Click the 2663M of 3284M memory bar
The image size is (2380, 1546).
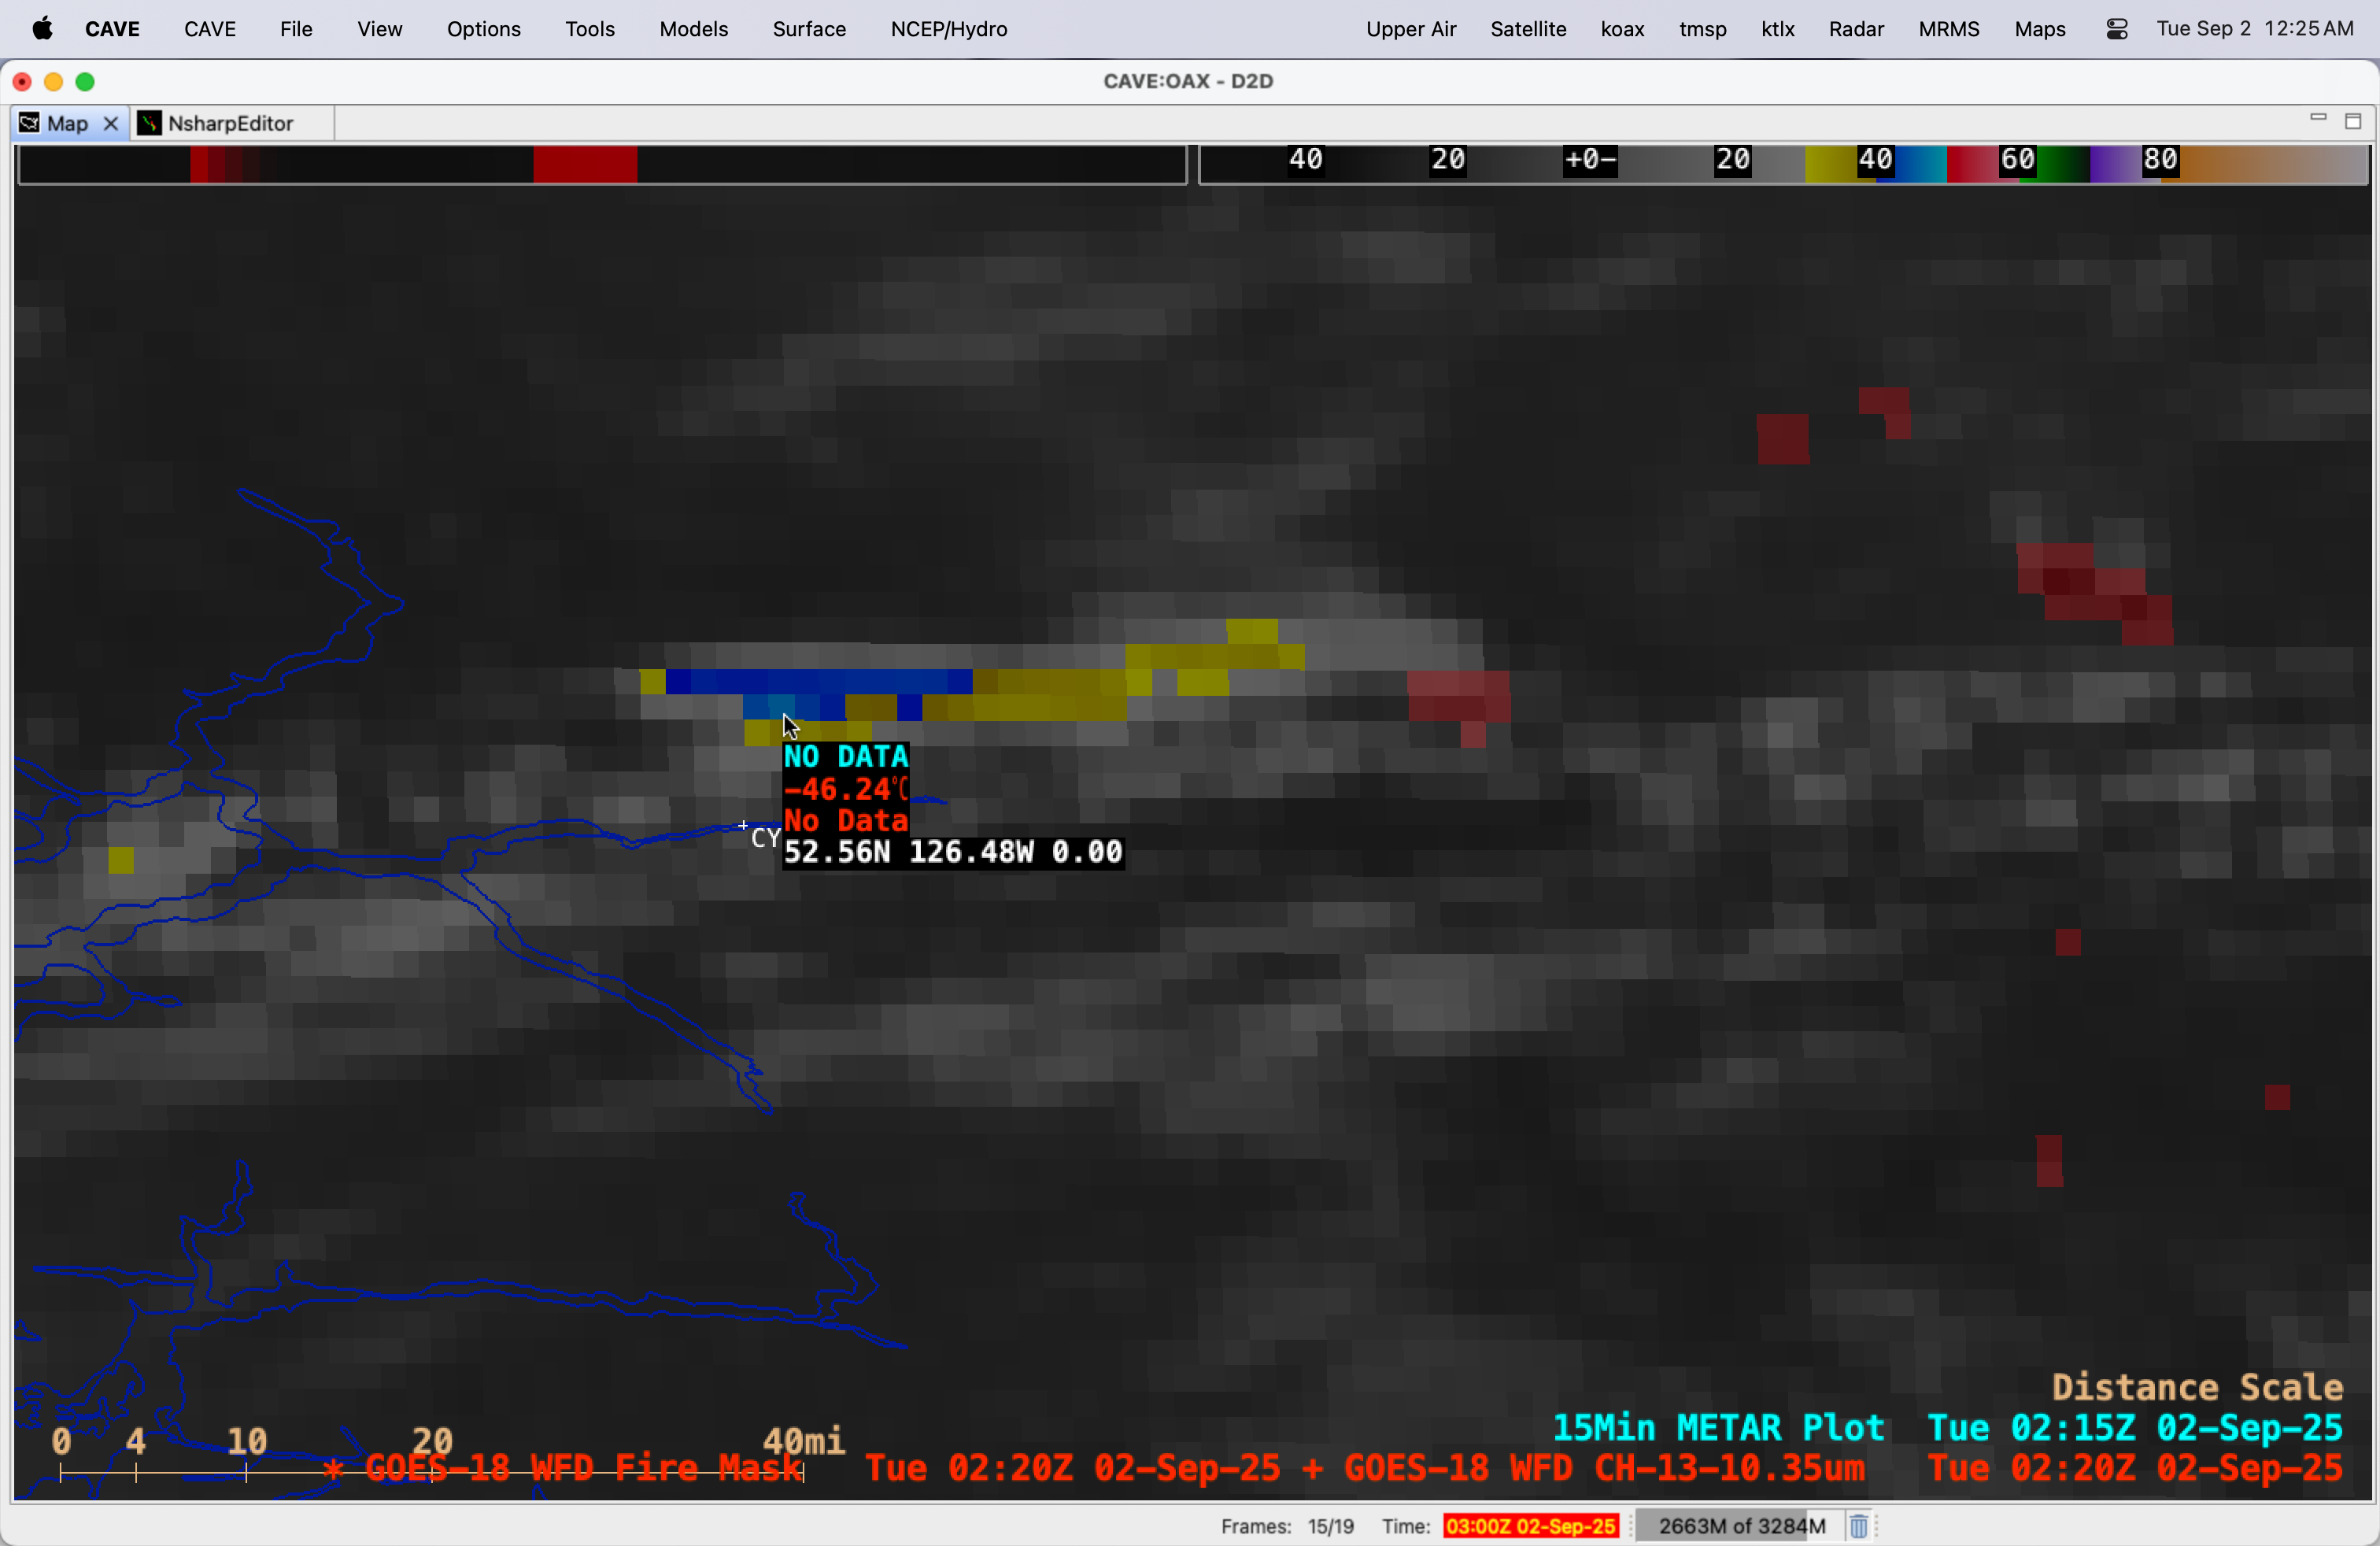click(x=1740, y=1526)
